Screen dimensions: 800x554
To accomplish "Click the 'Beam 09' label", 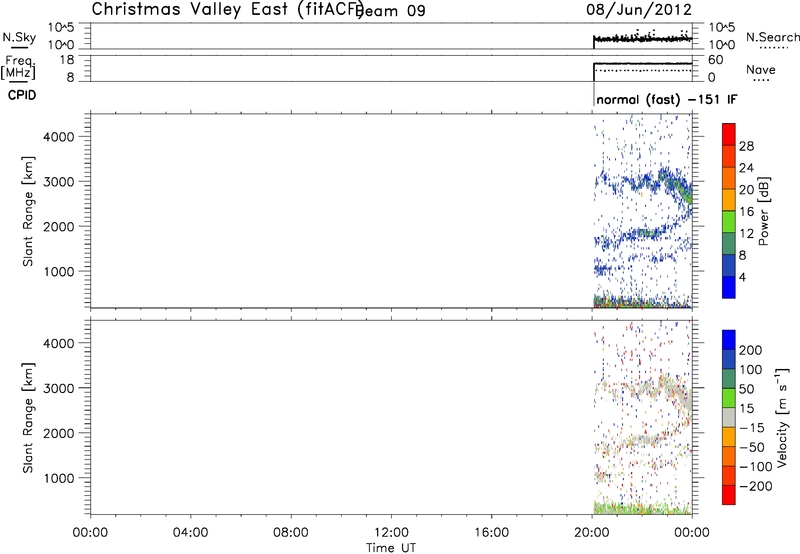I will tap(390, 11).
